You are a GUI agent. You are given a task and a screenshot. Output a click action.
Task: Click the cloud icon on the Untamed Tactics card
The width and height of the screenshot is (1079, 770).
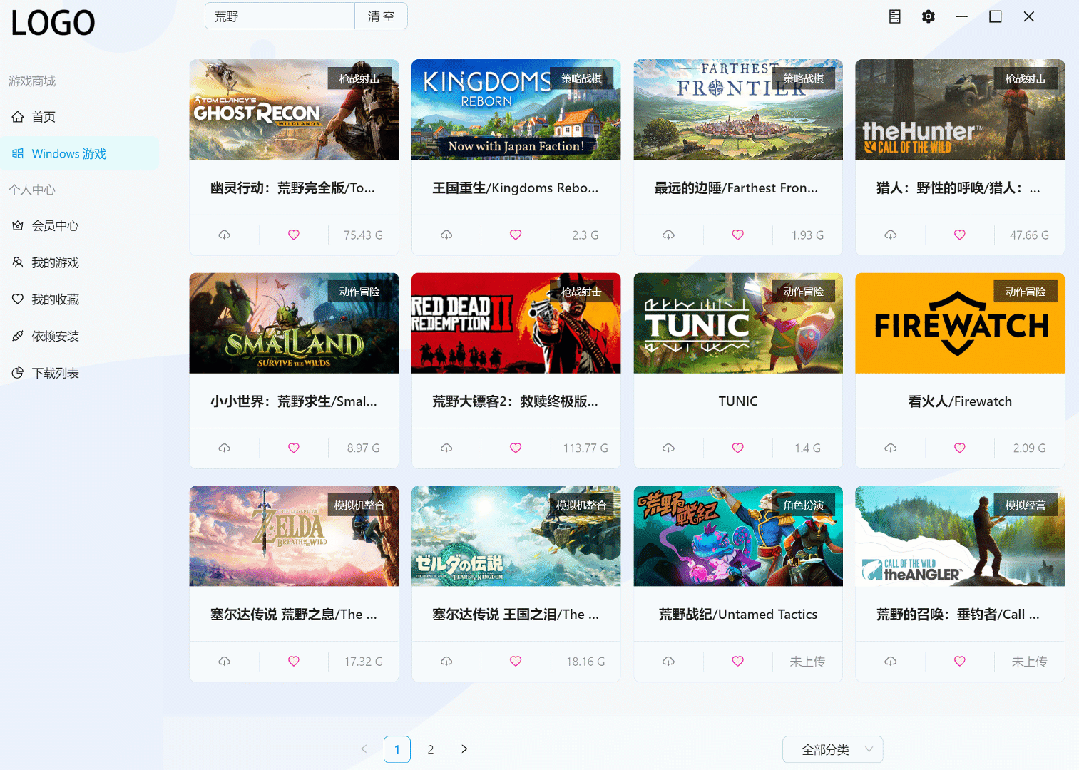668,661
